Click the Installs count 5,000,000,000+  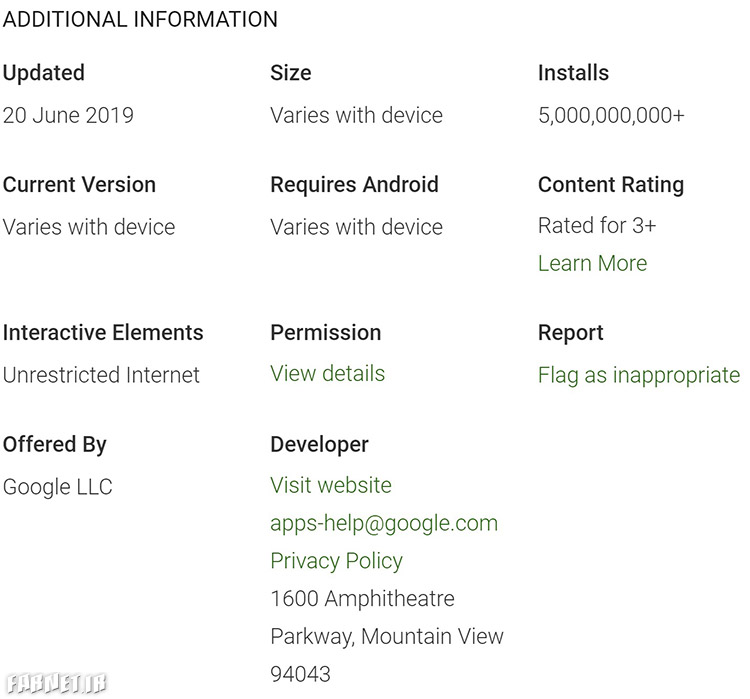pyautogui.click(x=611, y=116)
